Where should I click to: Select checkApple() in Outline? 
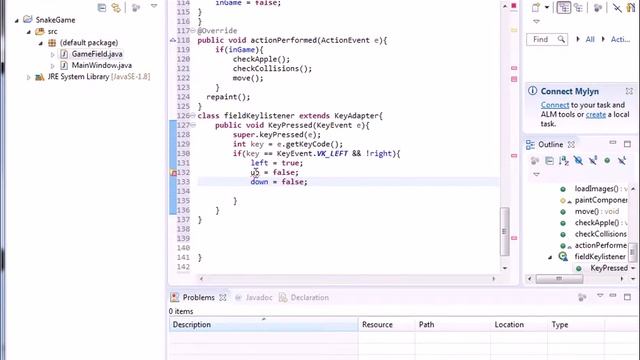pyautogui.click(x=601, y=223)
